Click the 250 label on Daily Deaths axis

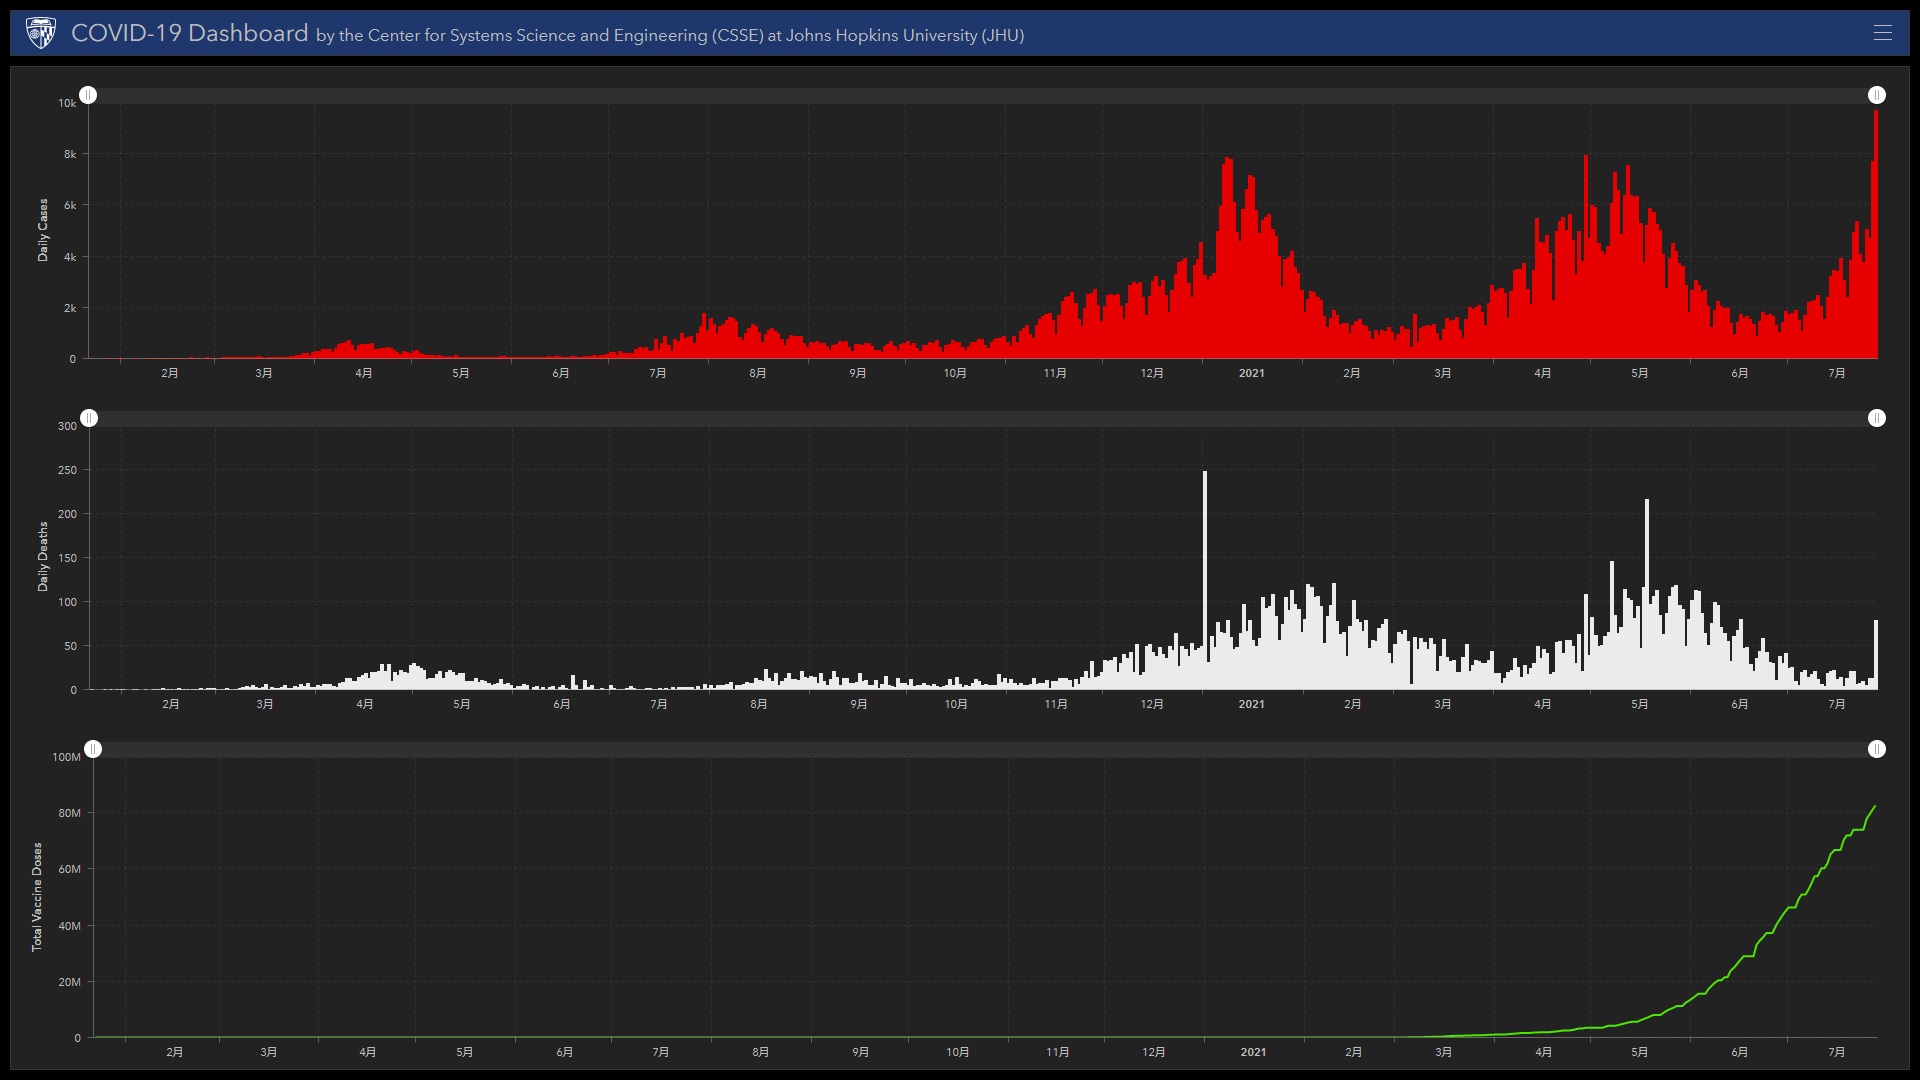(67, 470)
